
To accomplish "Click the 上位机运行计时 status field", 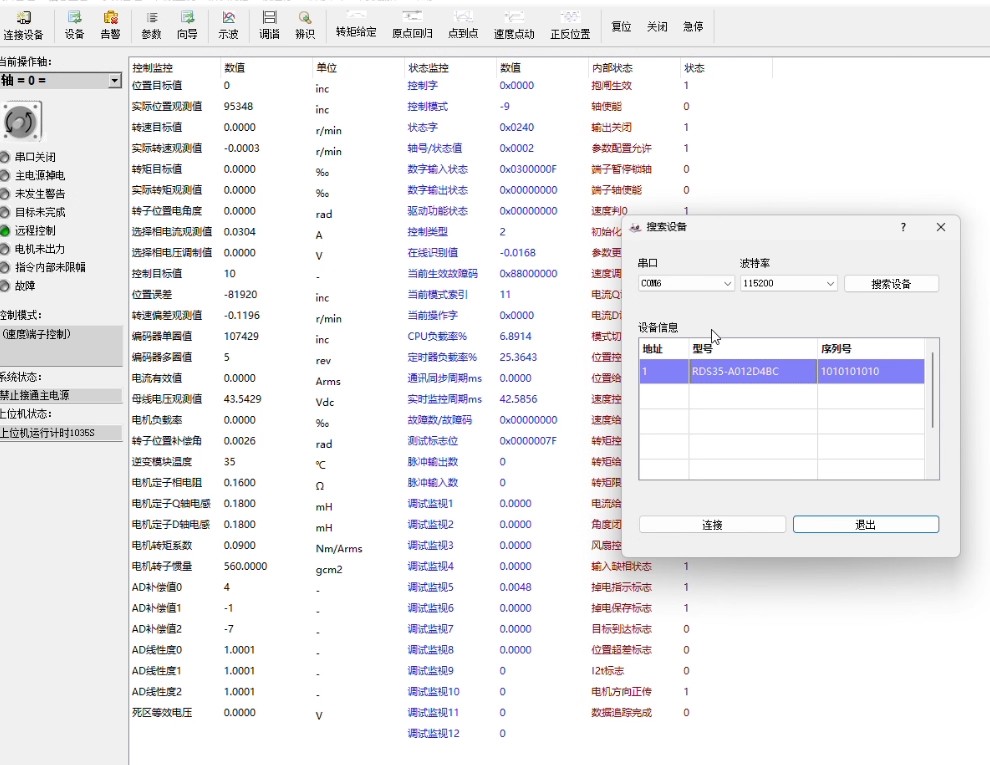I will [61, 433].
